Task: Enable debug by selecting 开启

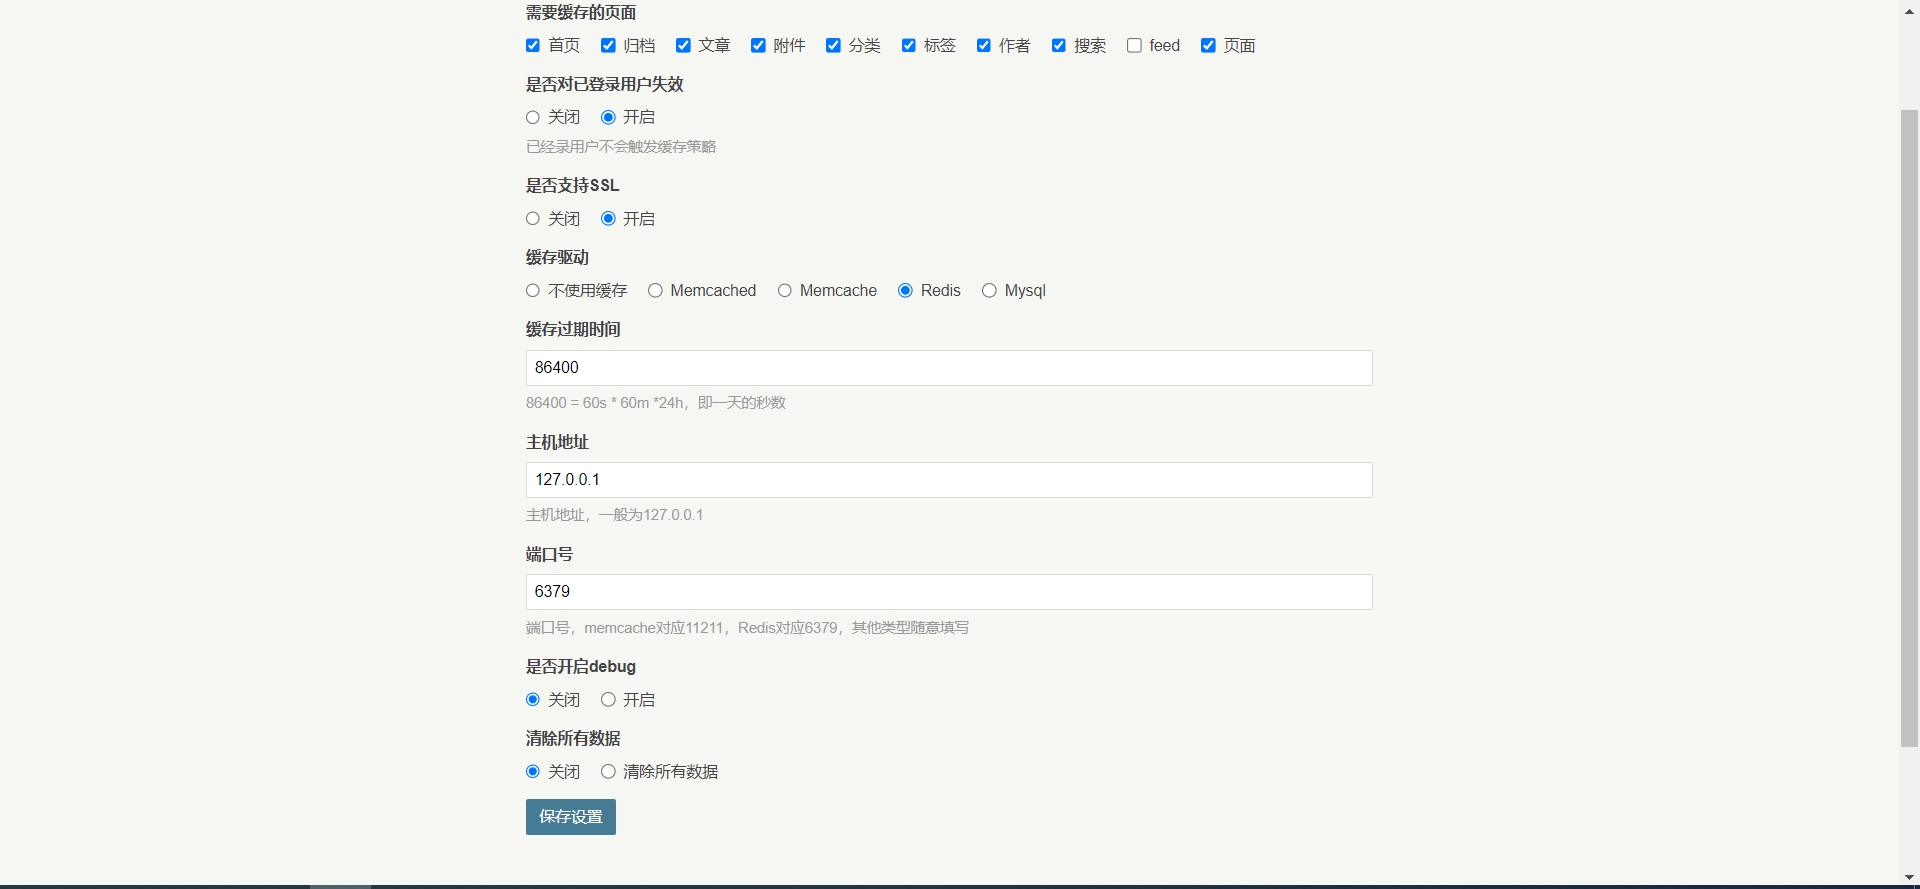Action: 608,700
